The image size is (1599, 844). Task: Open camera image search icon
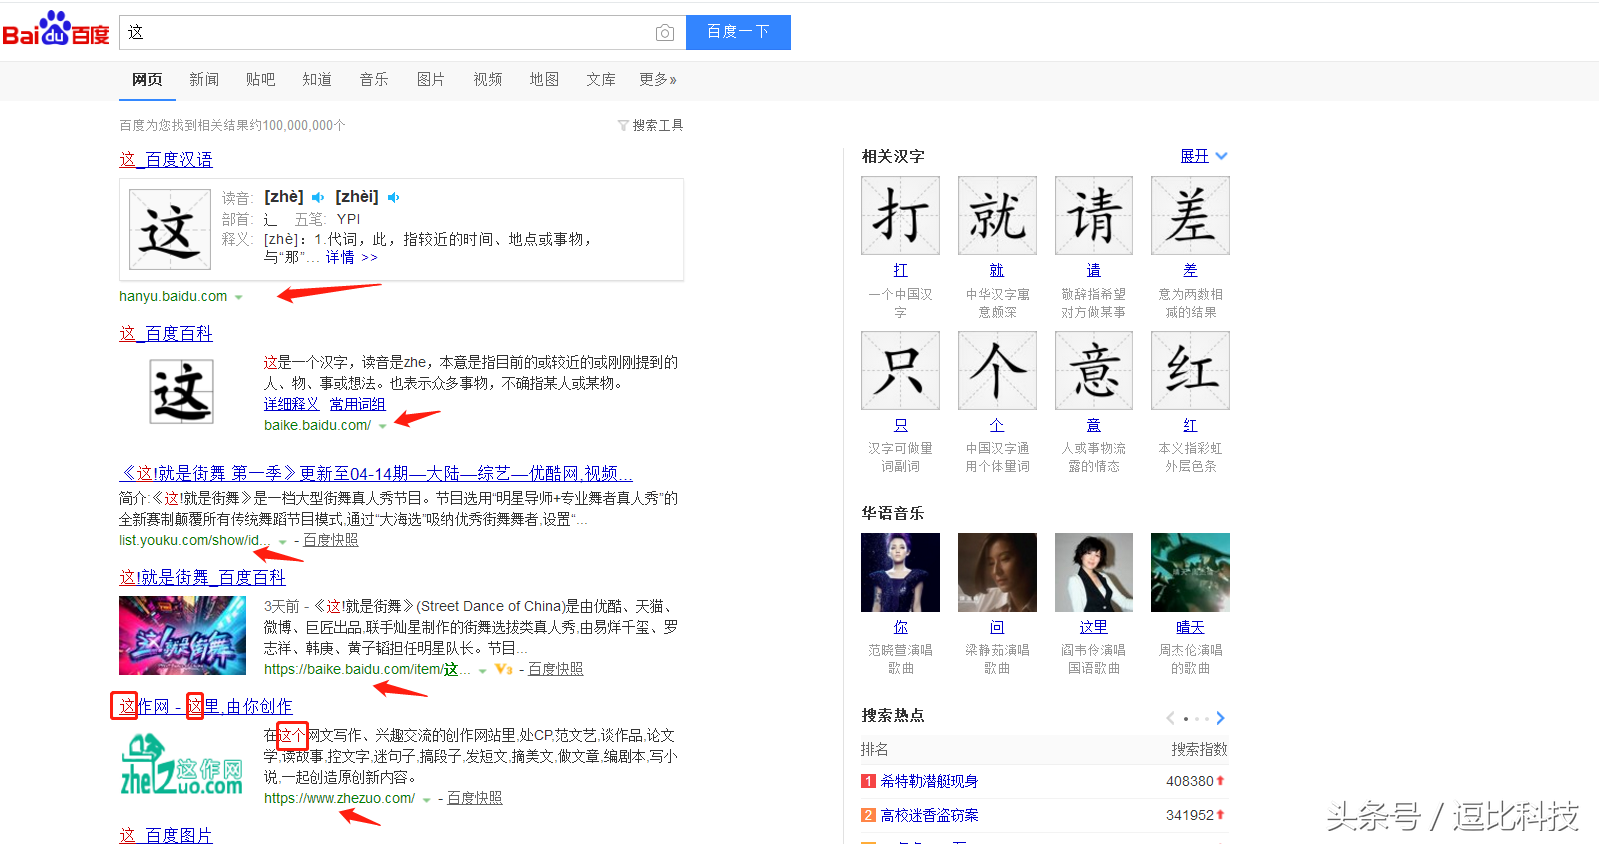664,33
